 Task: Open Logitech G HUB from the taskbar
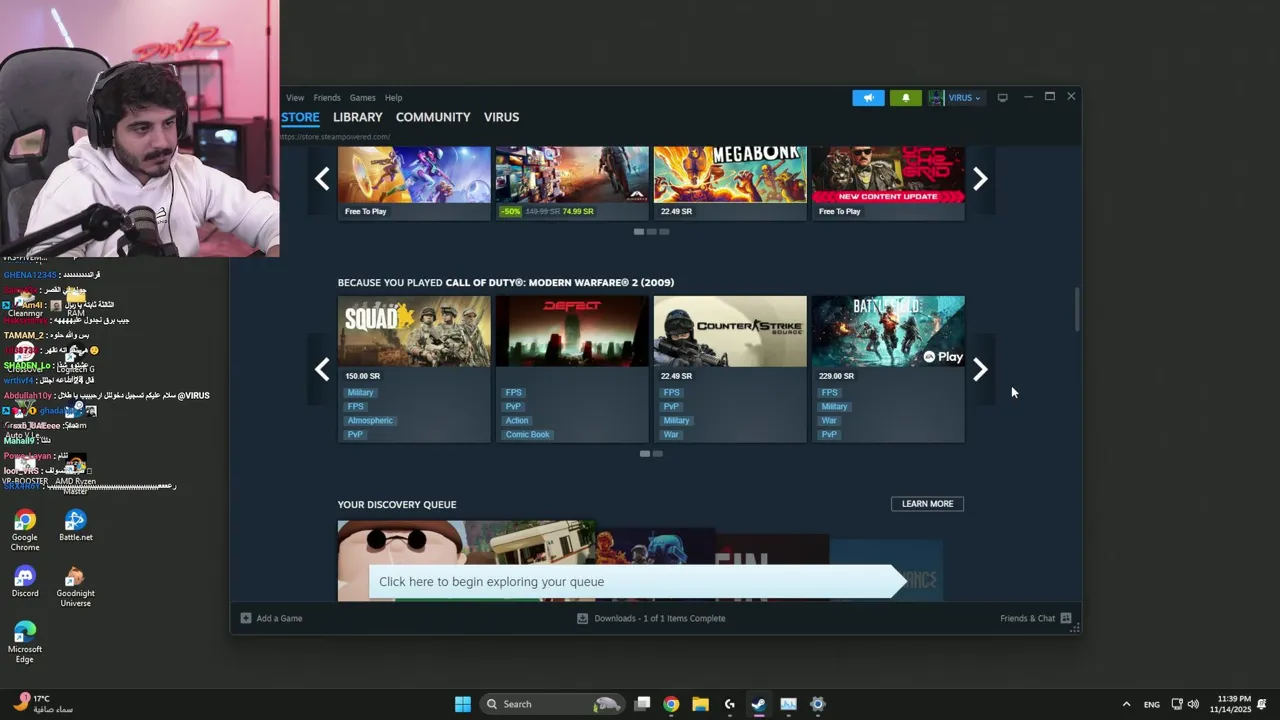tap(730, 704)
